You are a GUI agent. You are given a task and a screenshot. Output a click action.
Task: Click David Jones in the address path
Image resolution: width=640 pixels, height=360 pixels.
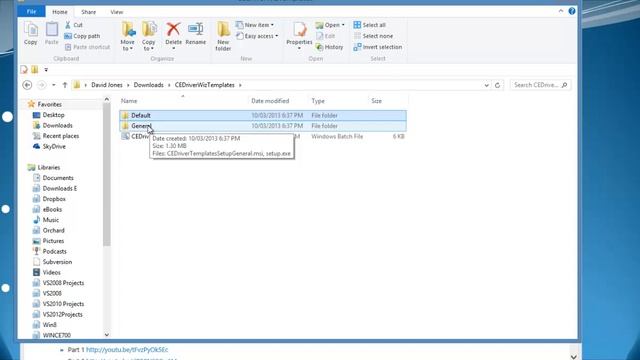point(107,85)
